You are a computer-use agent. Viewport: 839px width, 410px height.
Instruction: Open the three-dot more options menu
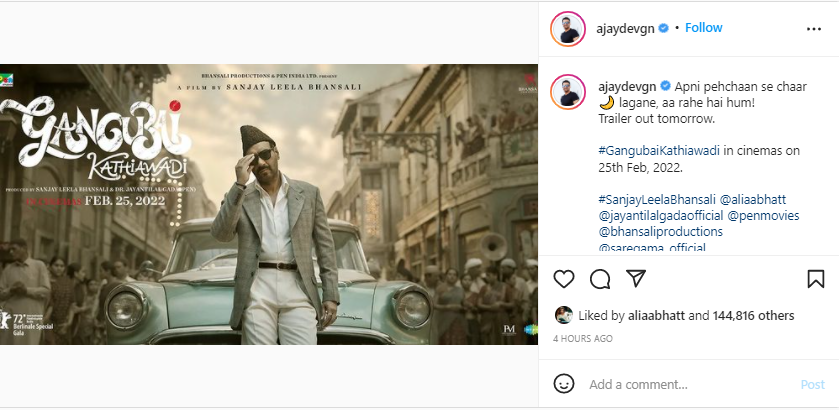pyautogui.click(x=813, y=29)
